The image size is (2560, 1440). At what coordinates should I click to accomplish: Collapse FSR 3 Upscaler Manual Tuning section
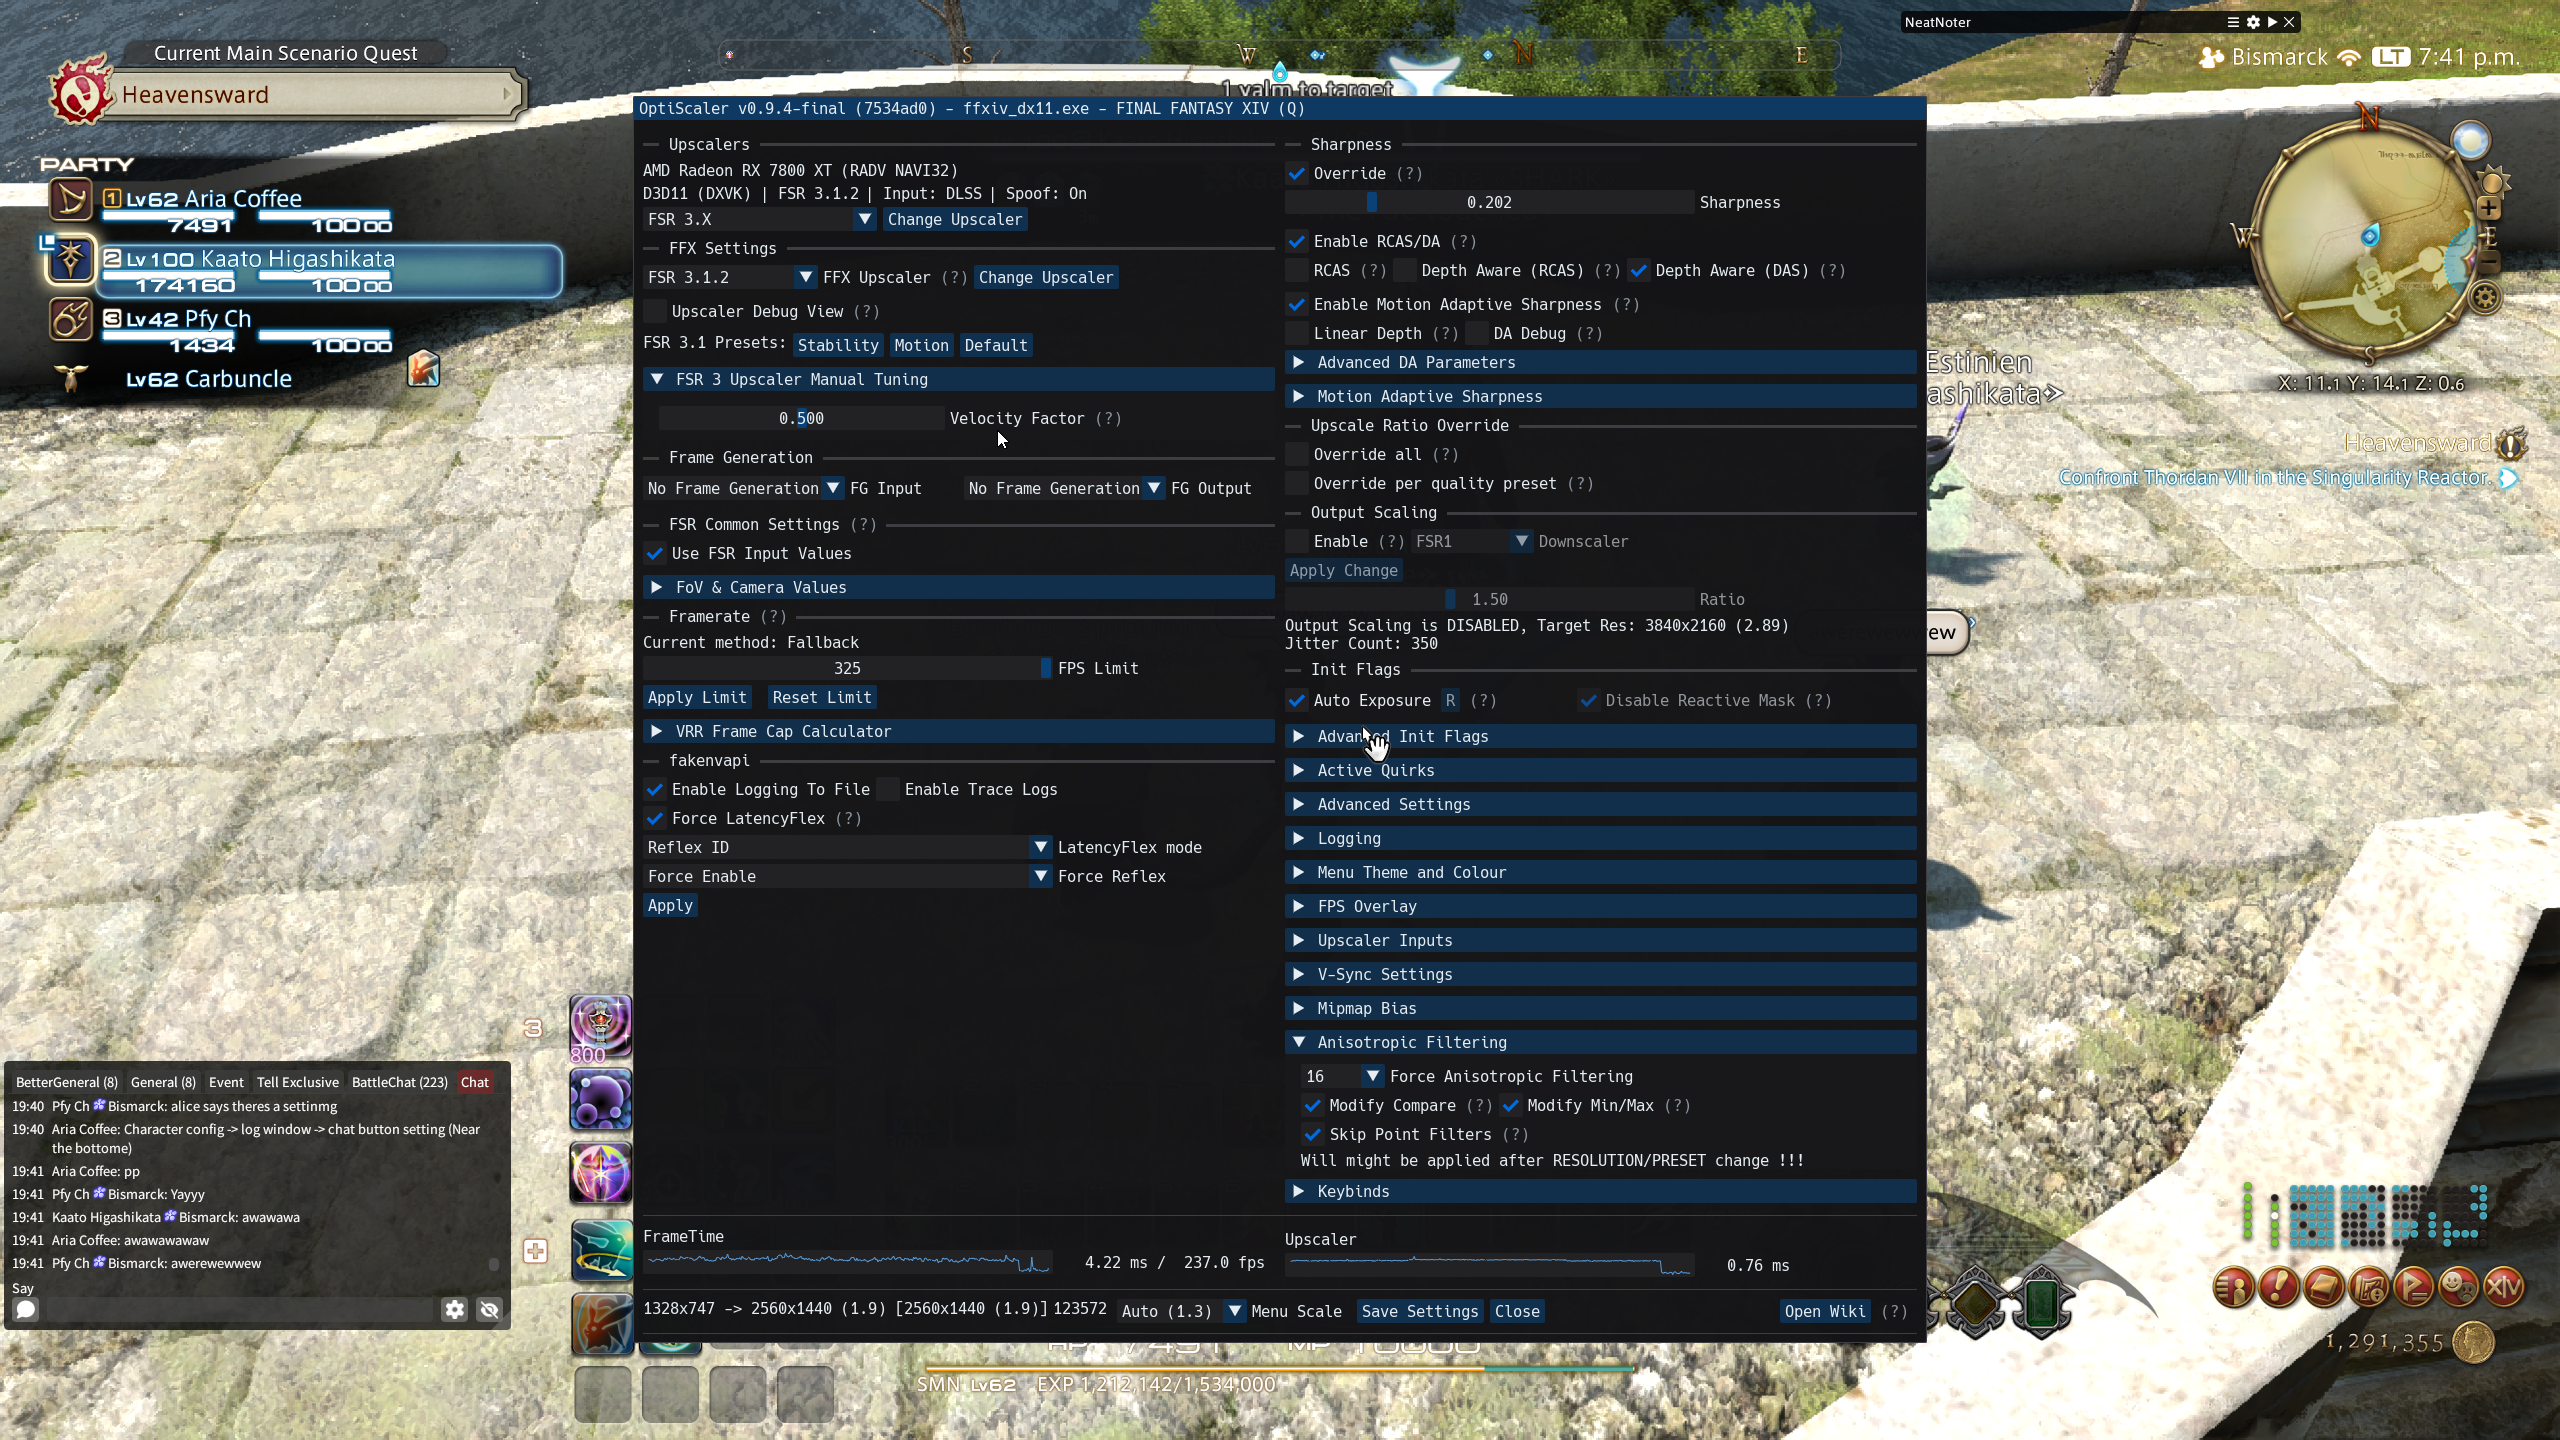tap(958, 380)
